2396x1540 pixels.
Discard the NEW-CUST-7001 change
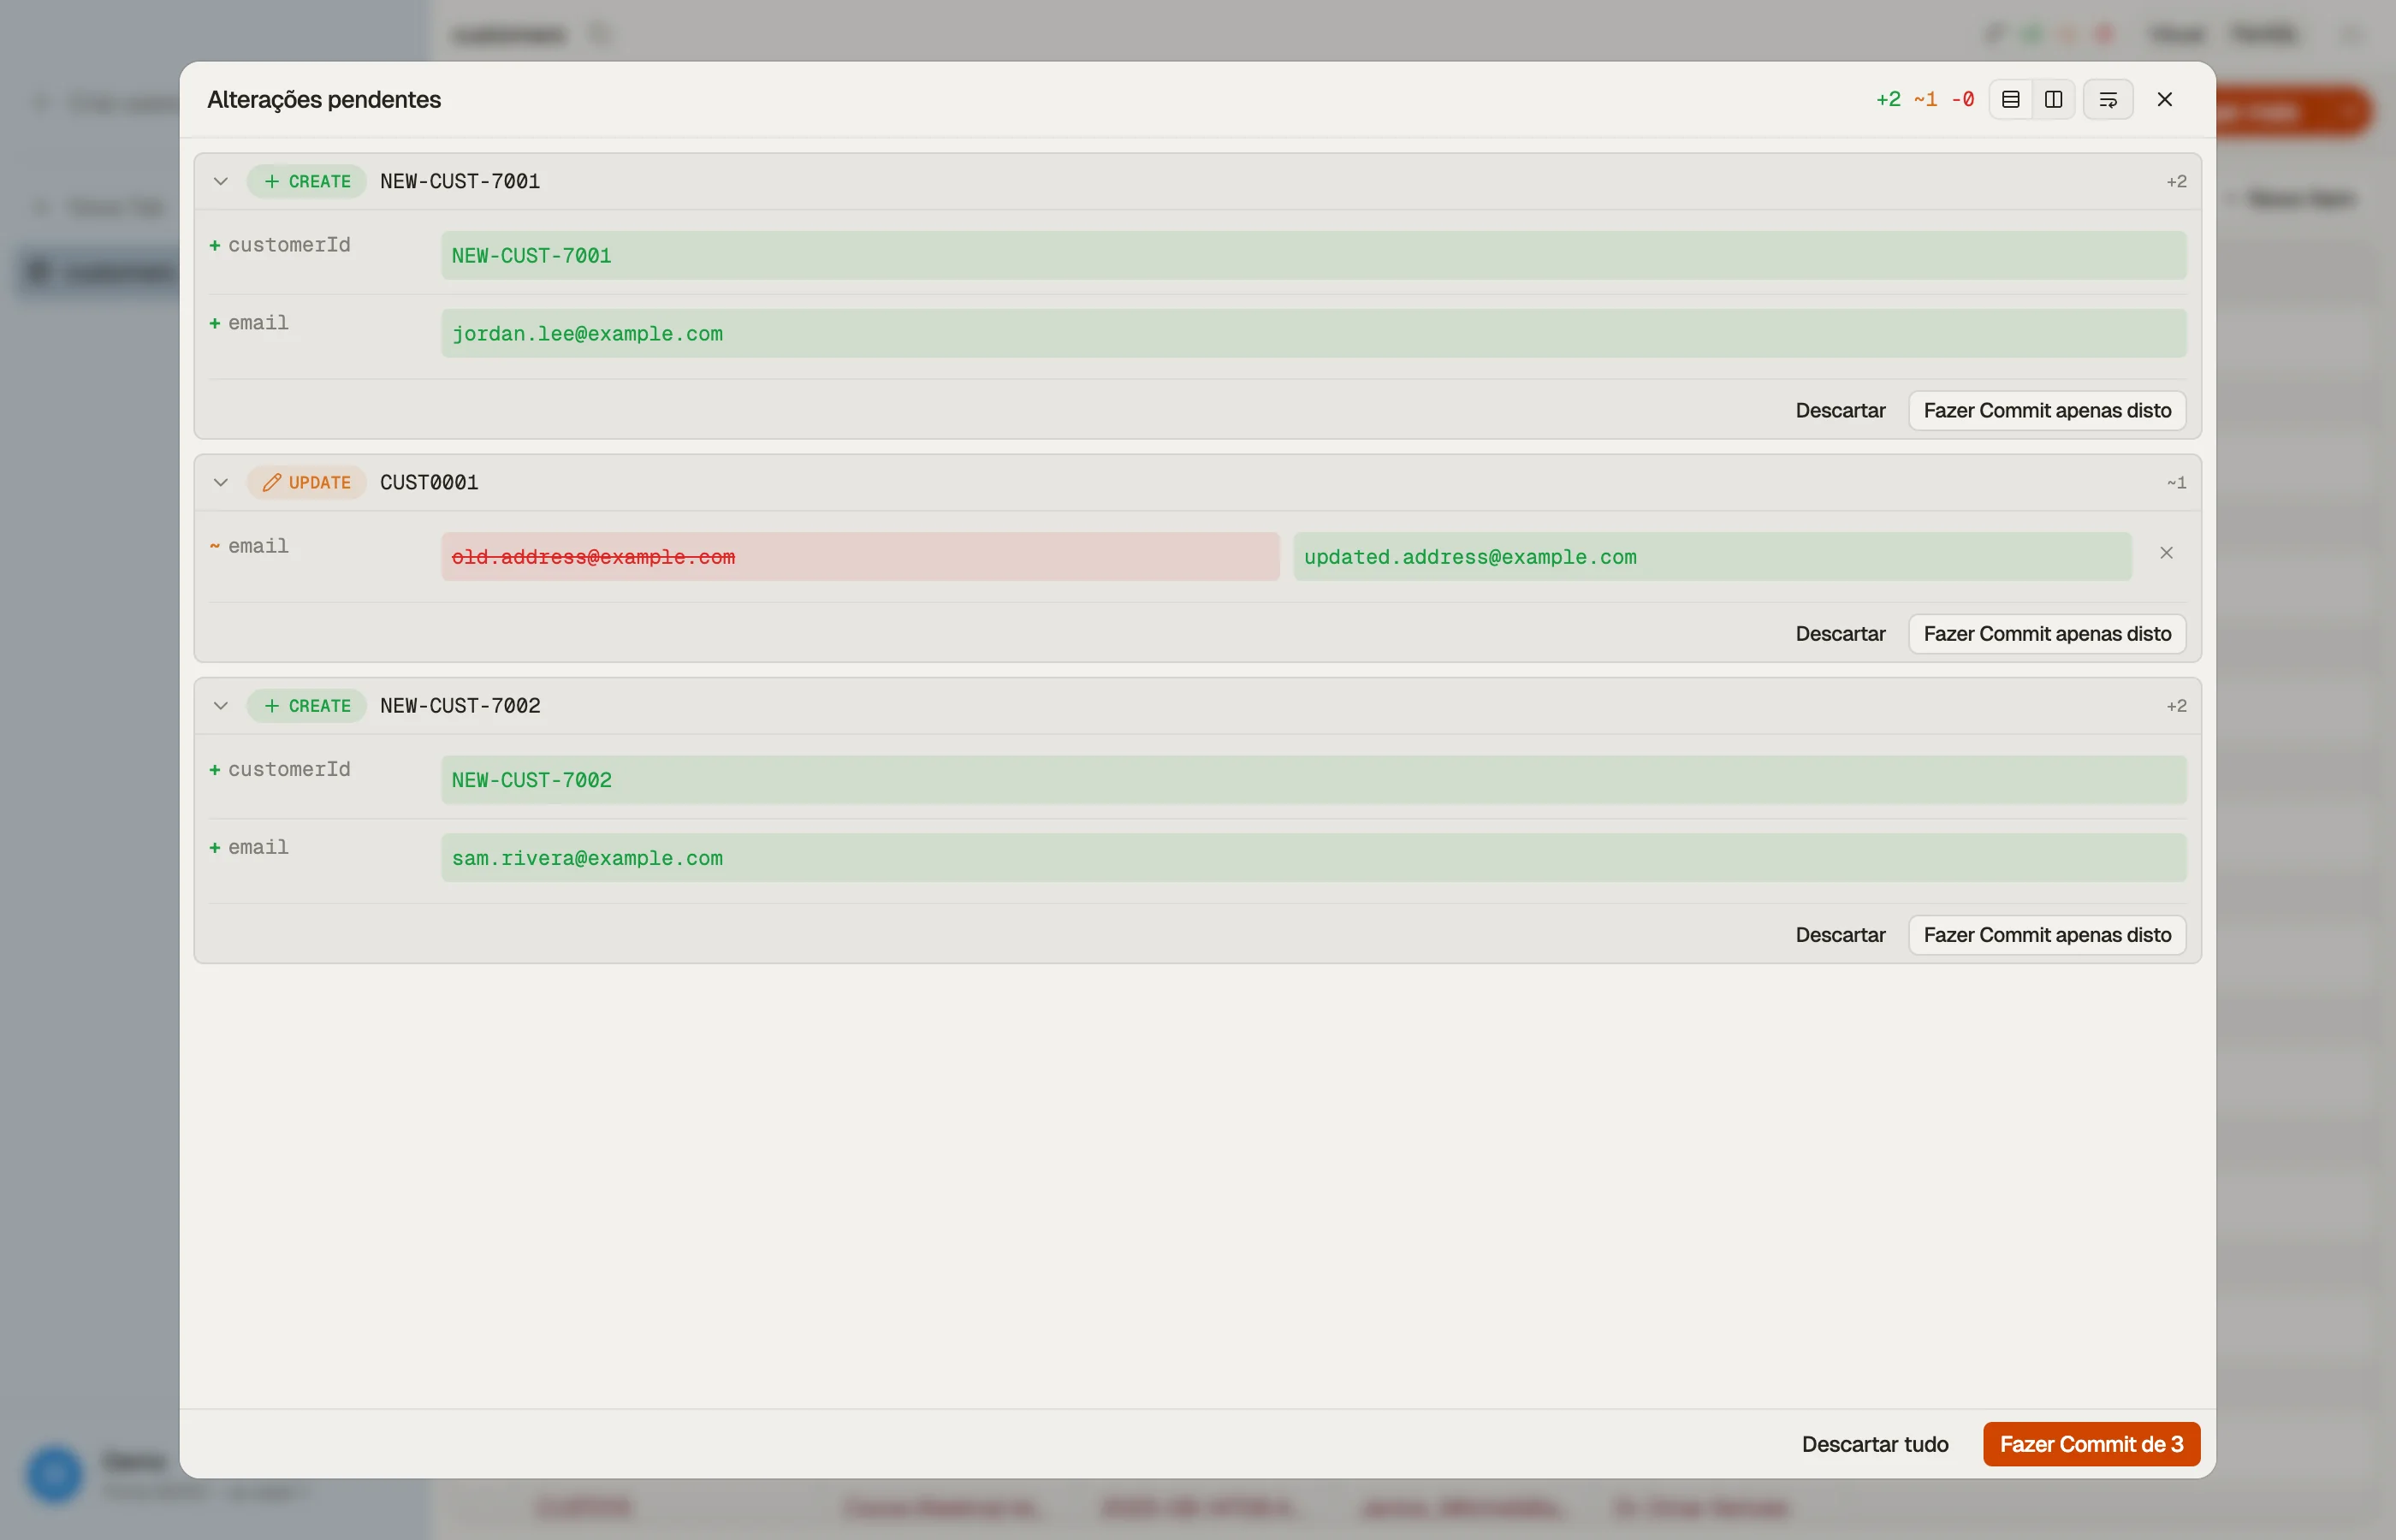coord(1840,410)
